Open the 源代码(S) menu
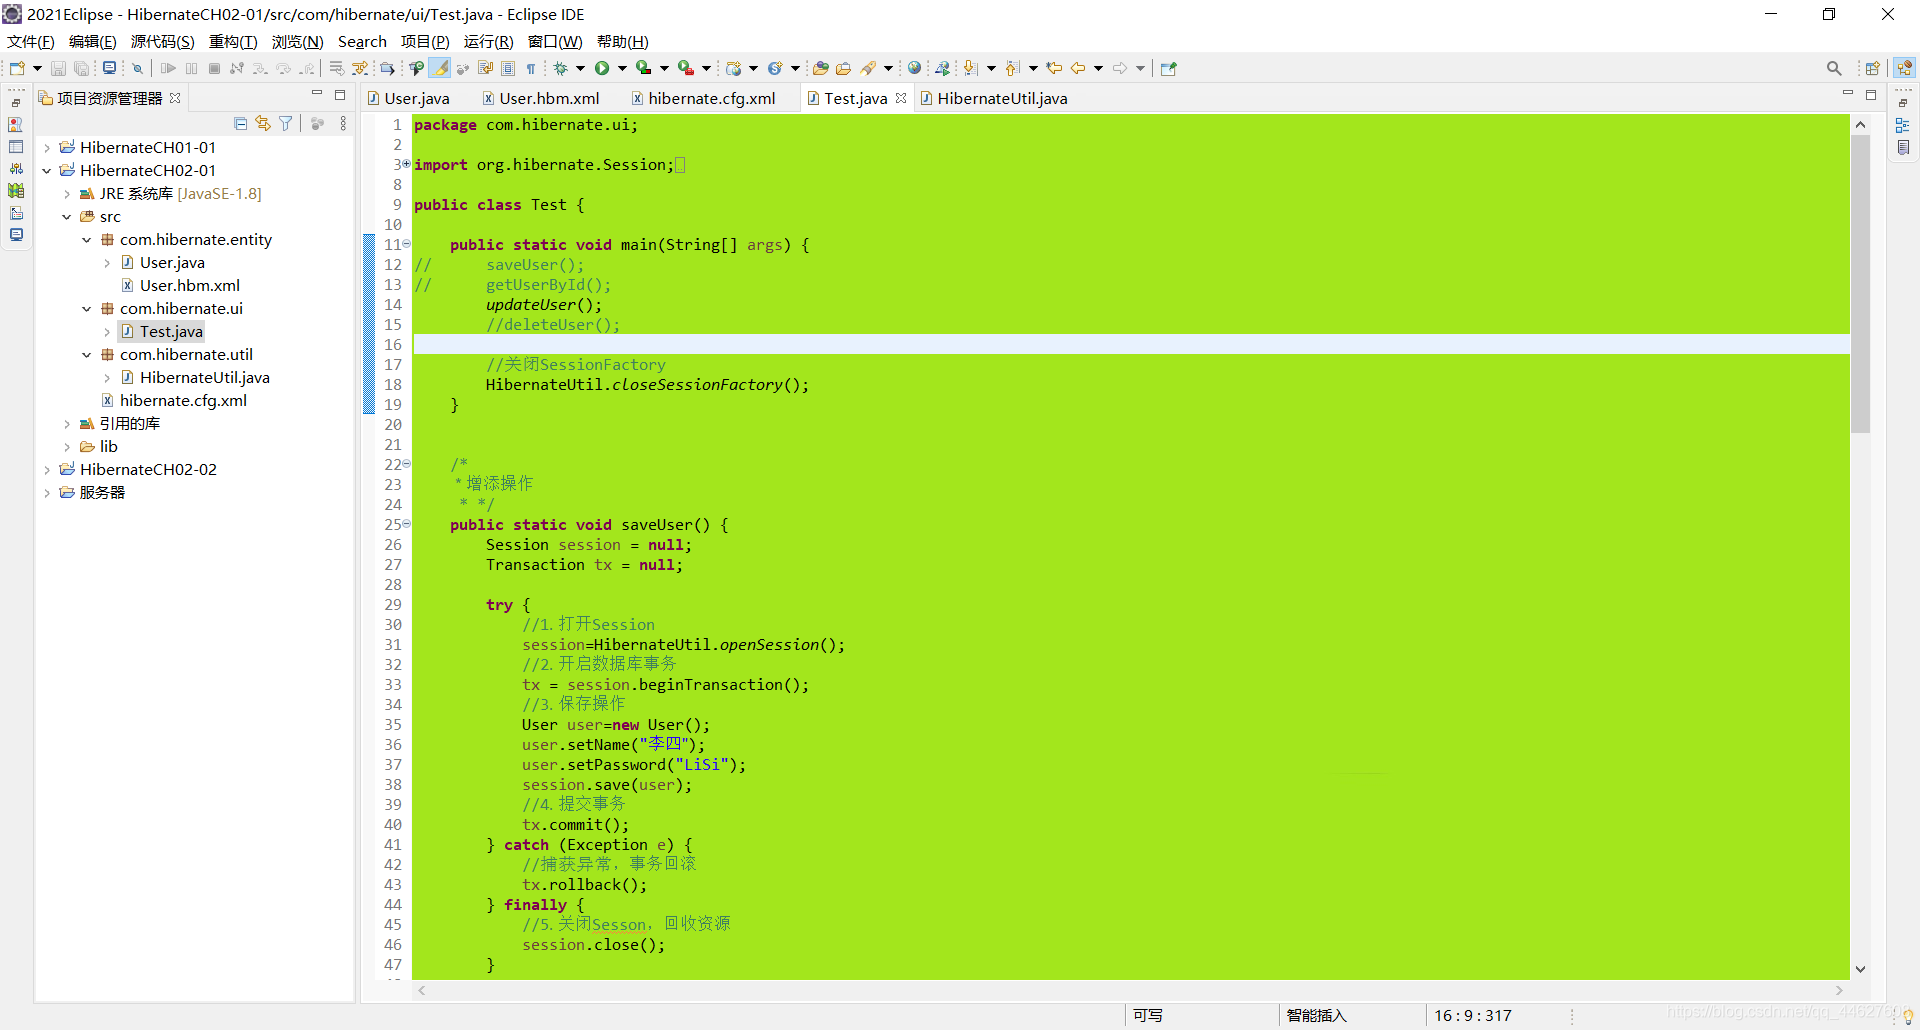 pos(162,41)
